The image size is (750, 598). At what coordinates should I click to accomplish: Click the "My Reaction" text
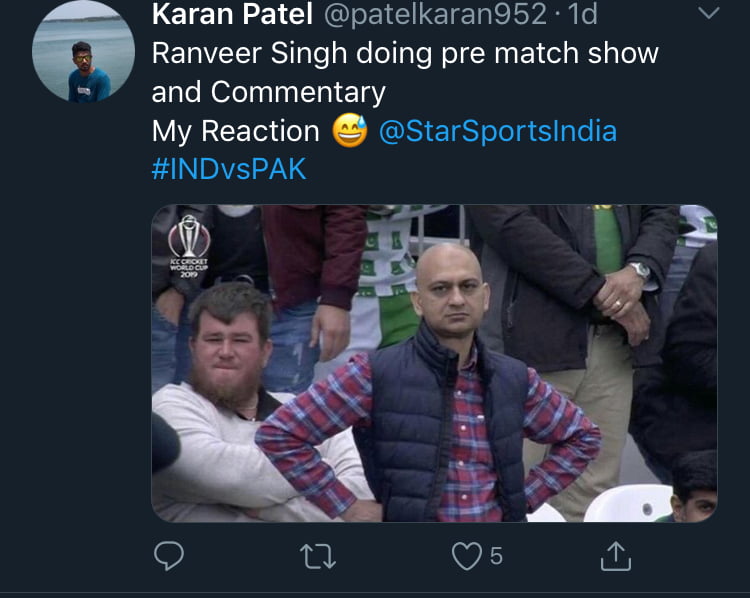[x=235, y=131]
